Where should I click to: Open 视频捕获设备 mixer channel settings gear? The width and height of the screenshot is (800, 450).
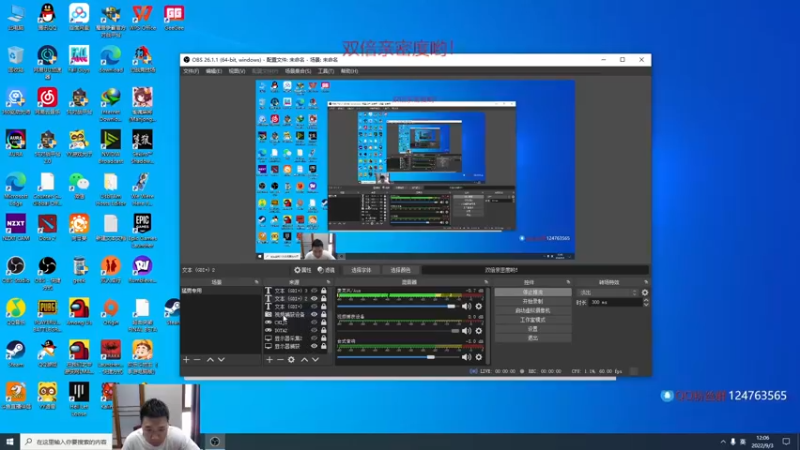[479, 331]
